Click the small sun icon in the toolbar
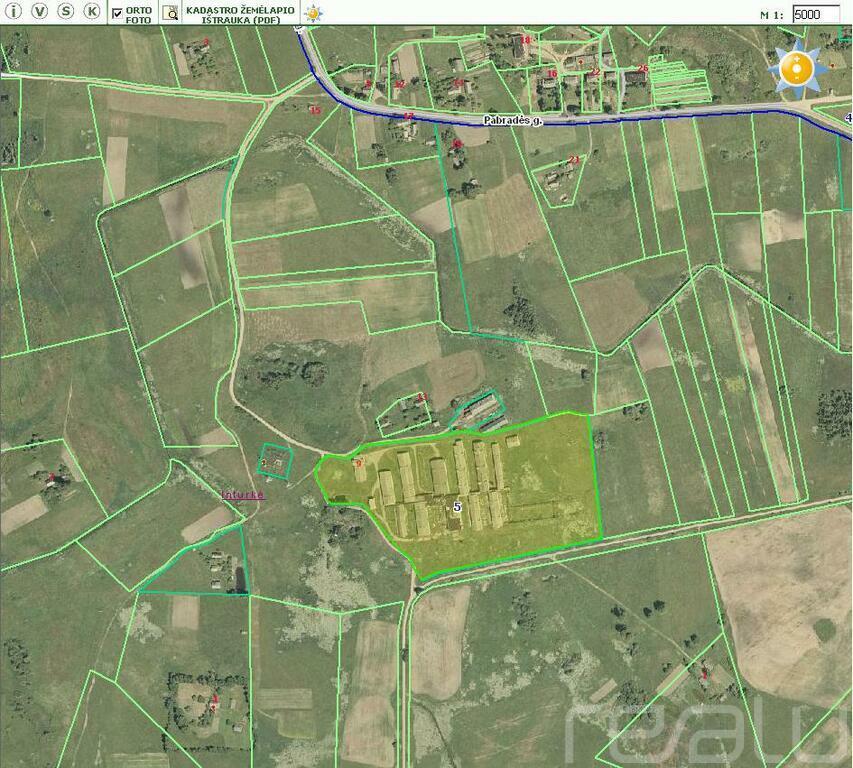The width and height of the screenshot is (853, 768). click(x=314, y=13)
